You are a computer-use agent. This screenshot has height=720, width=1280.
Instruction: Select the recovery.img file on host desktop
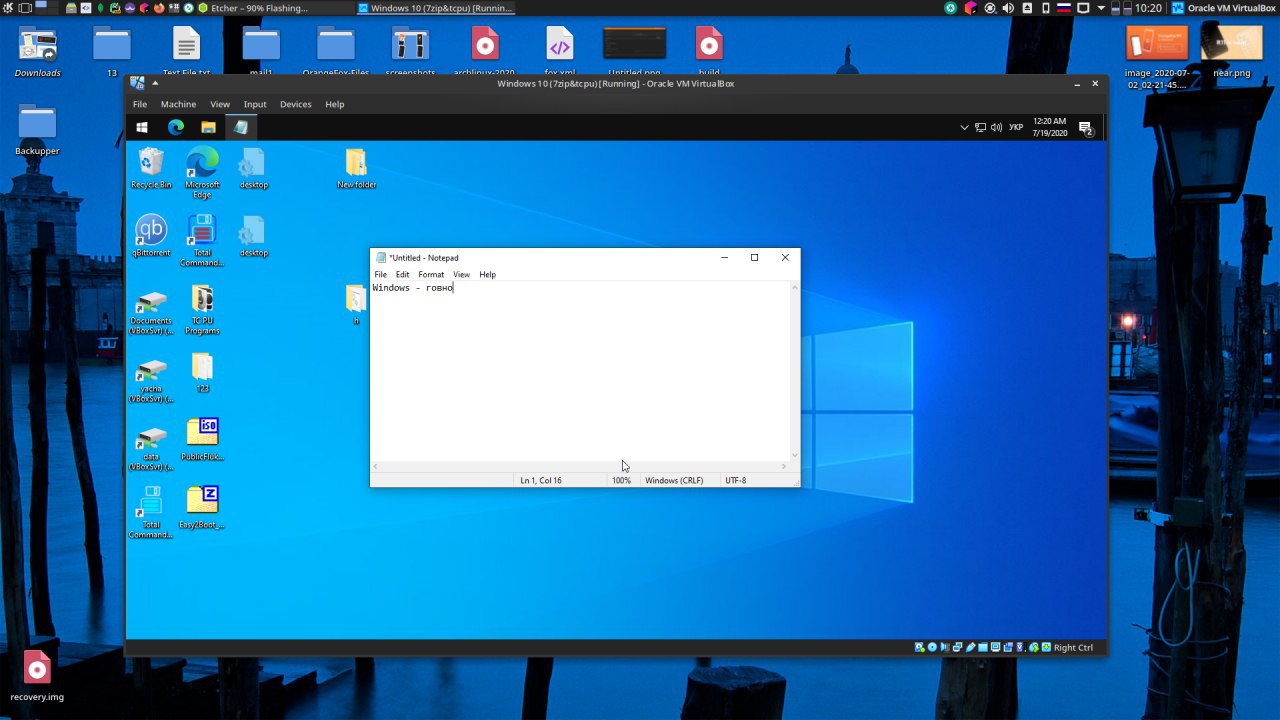tap(37, 675)
